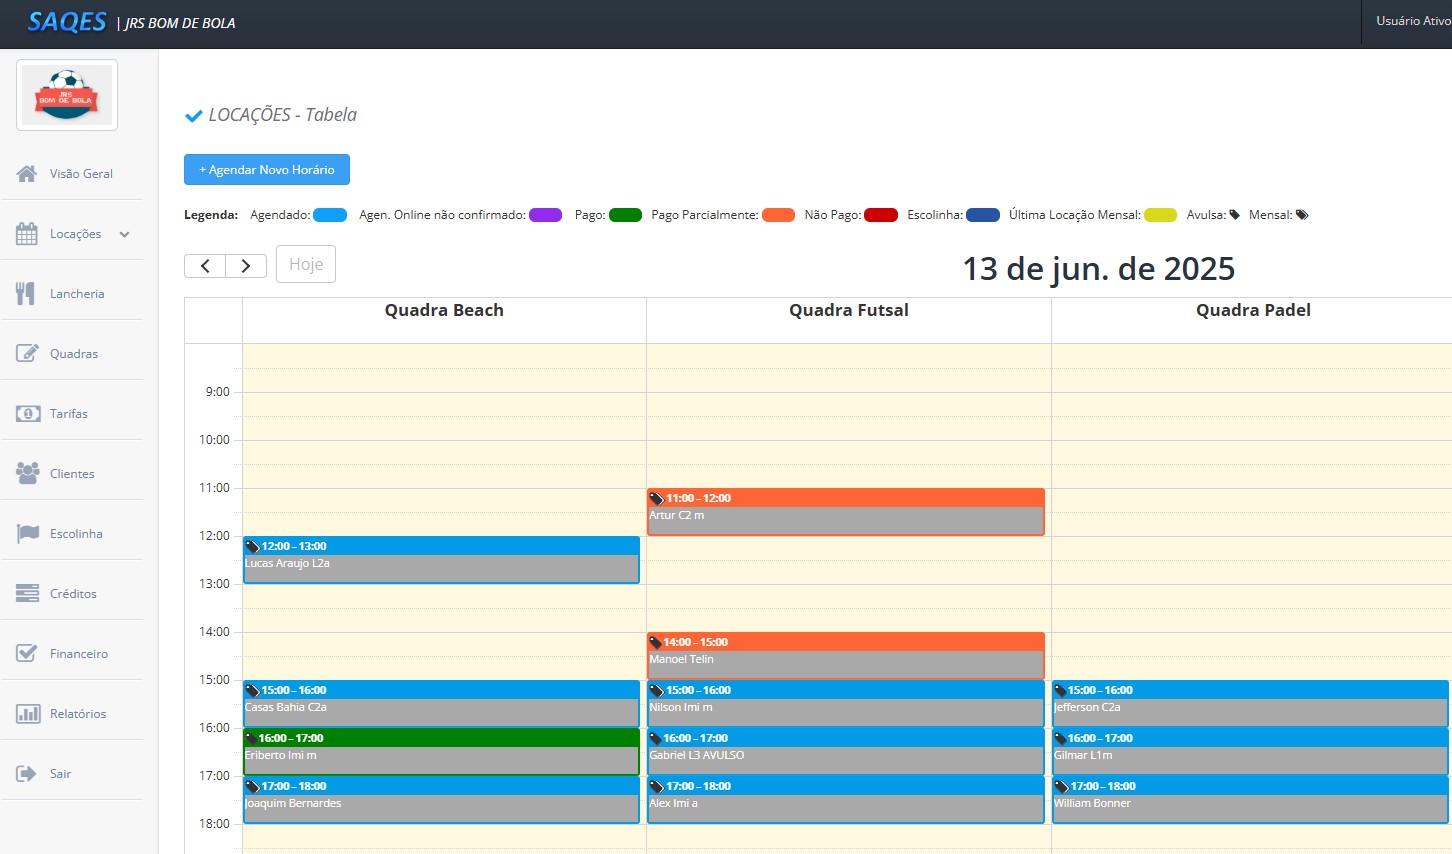Open the Locações calendar menu item

[x=75, y=234]
